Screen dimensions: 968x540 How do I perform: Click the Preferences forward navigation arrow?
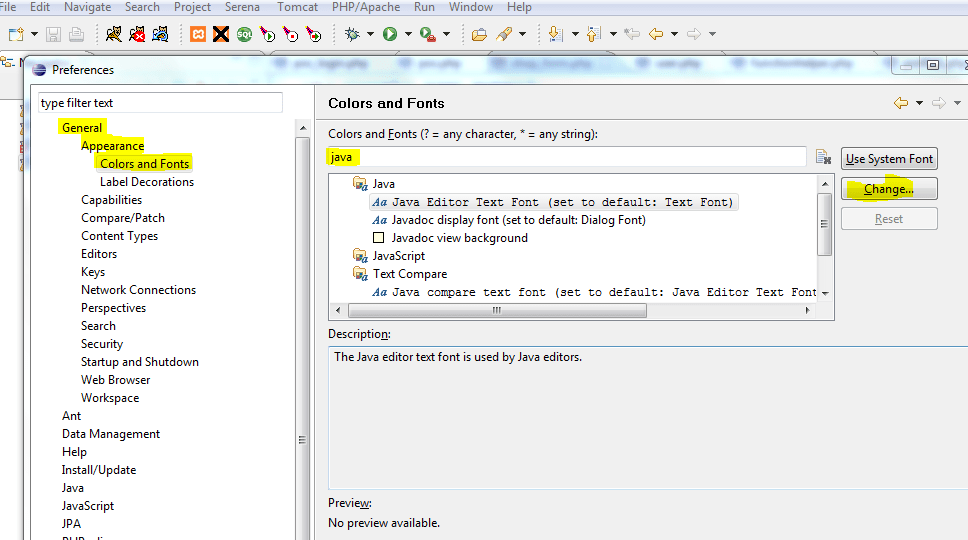pos(939,103)
